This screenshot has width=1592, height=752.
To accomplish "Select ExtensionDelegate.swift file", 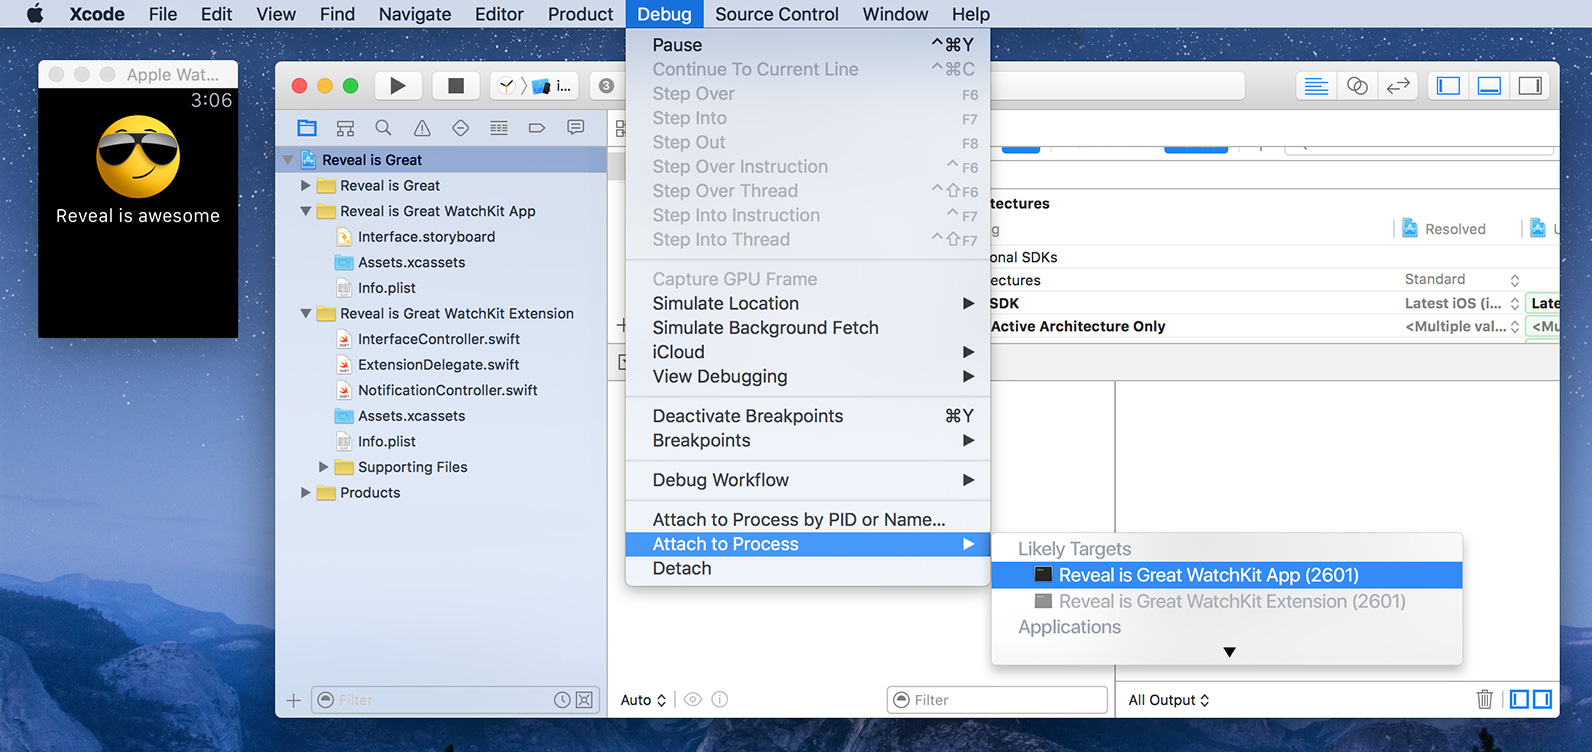I will [438, 365].
